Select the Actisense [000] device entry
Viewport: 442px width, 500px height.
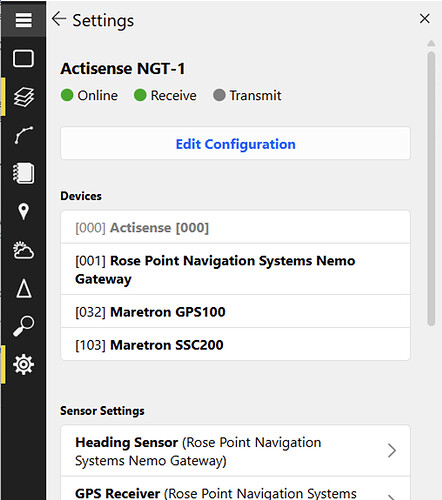[235, 227]
